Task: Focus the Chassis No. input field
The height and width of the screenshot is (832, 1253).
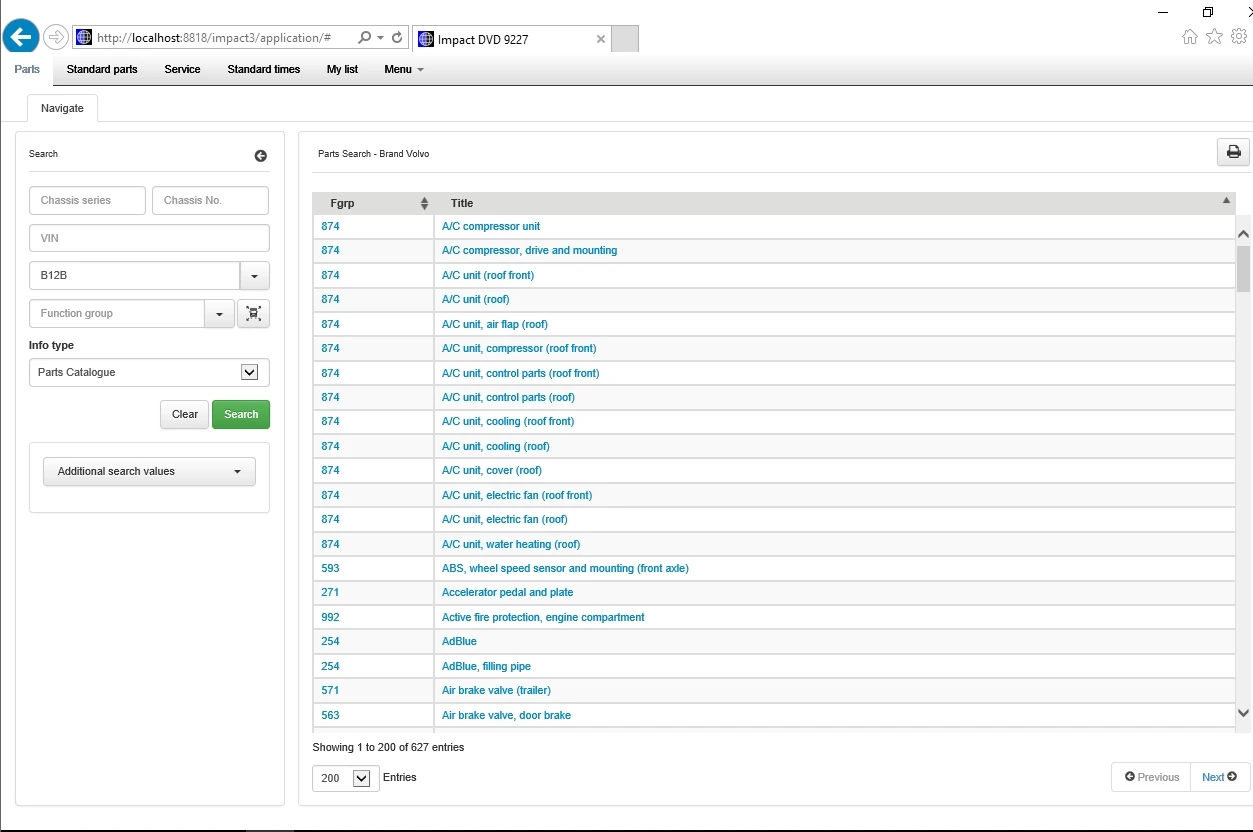Action: click(210, 200)
